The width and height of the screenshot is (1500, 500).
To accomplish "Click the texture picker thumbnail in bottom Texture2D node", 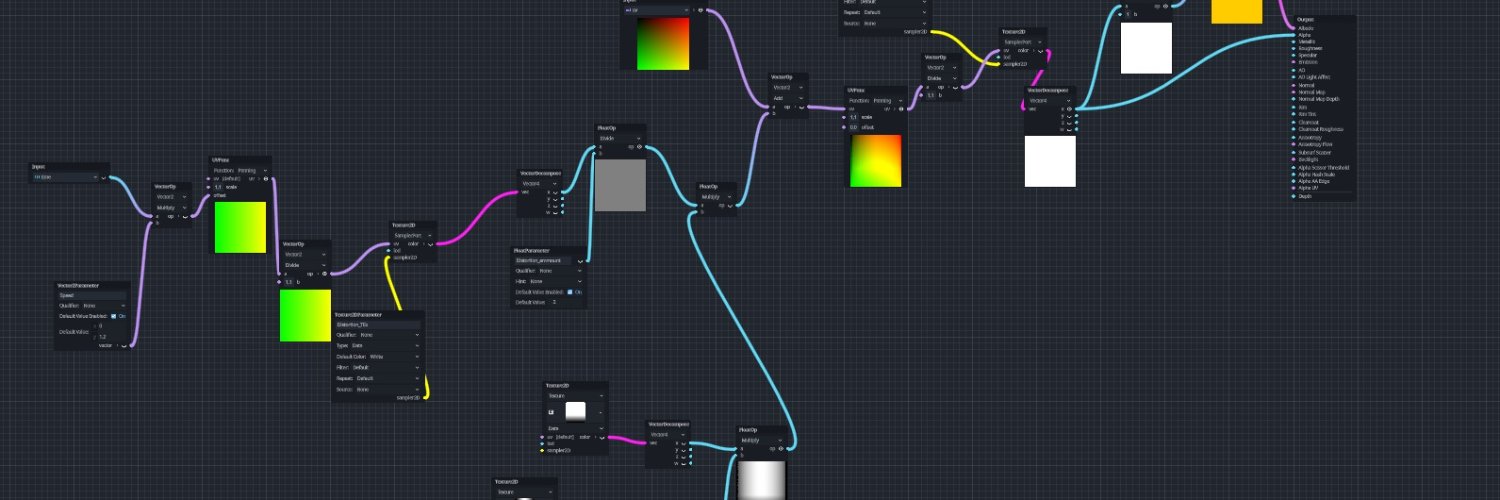I will tap(576, 412).
